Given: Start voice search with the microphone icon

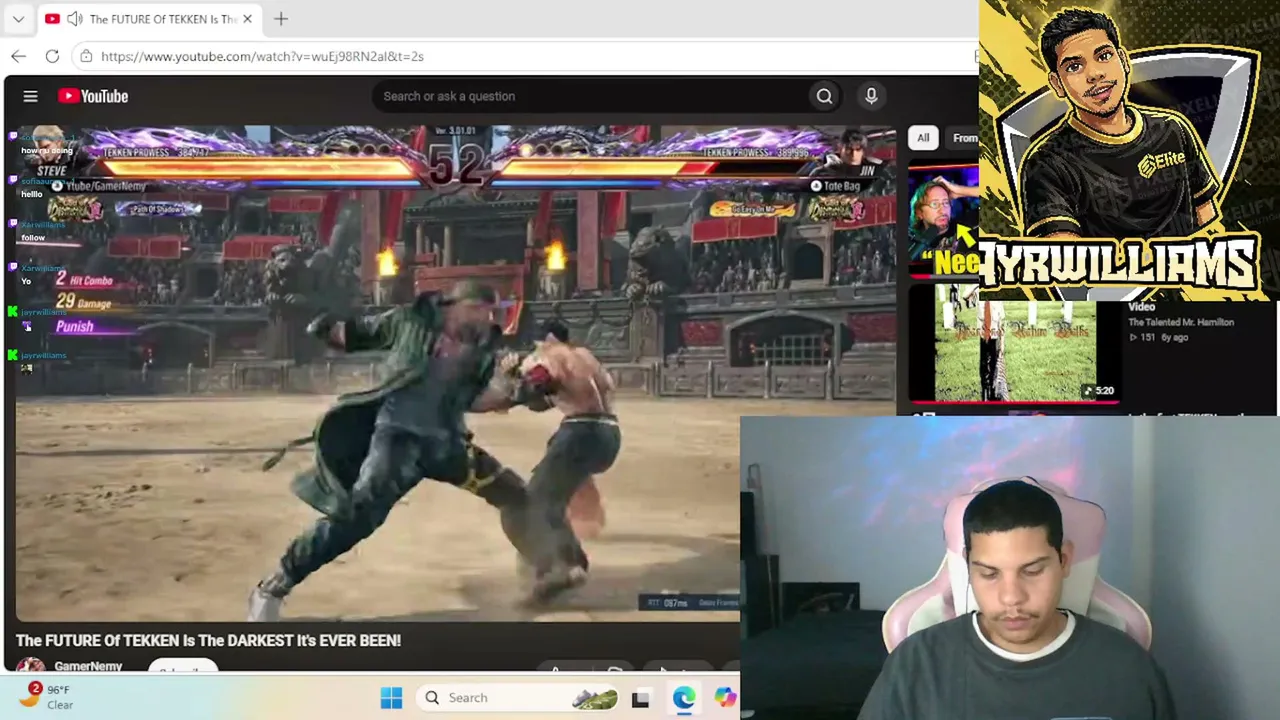Looking at the screenshot, I should coord(871,96).
